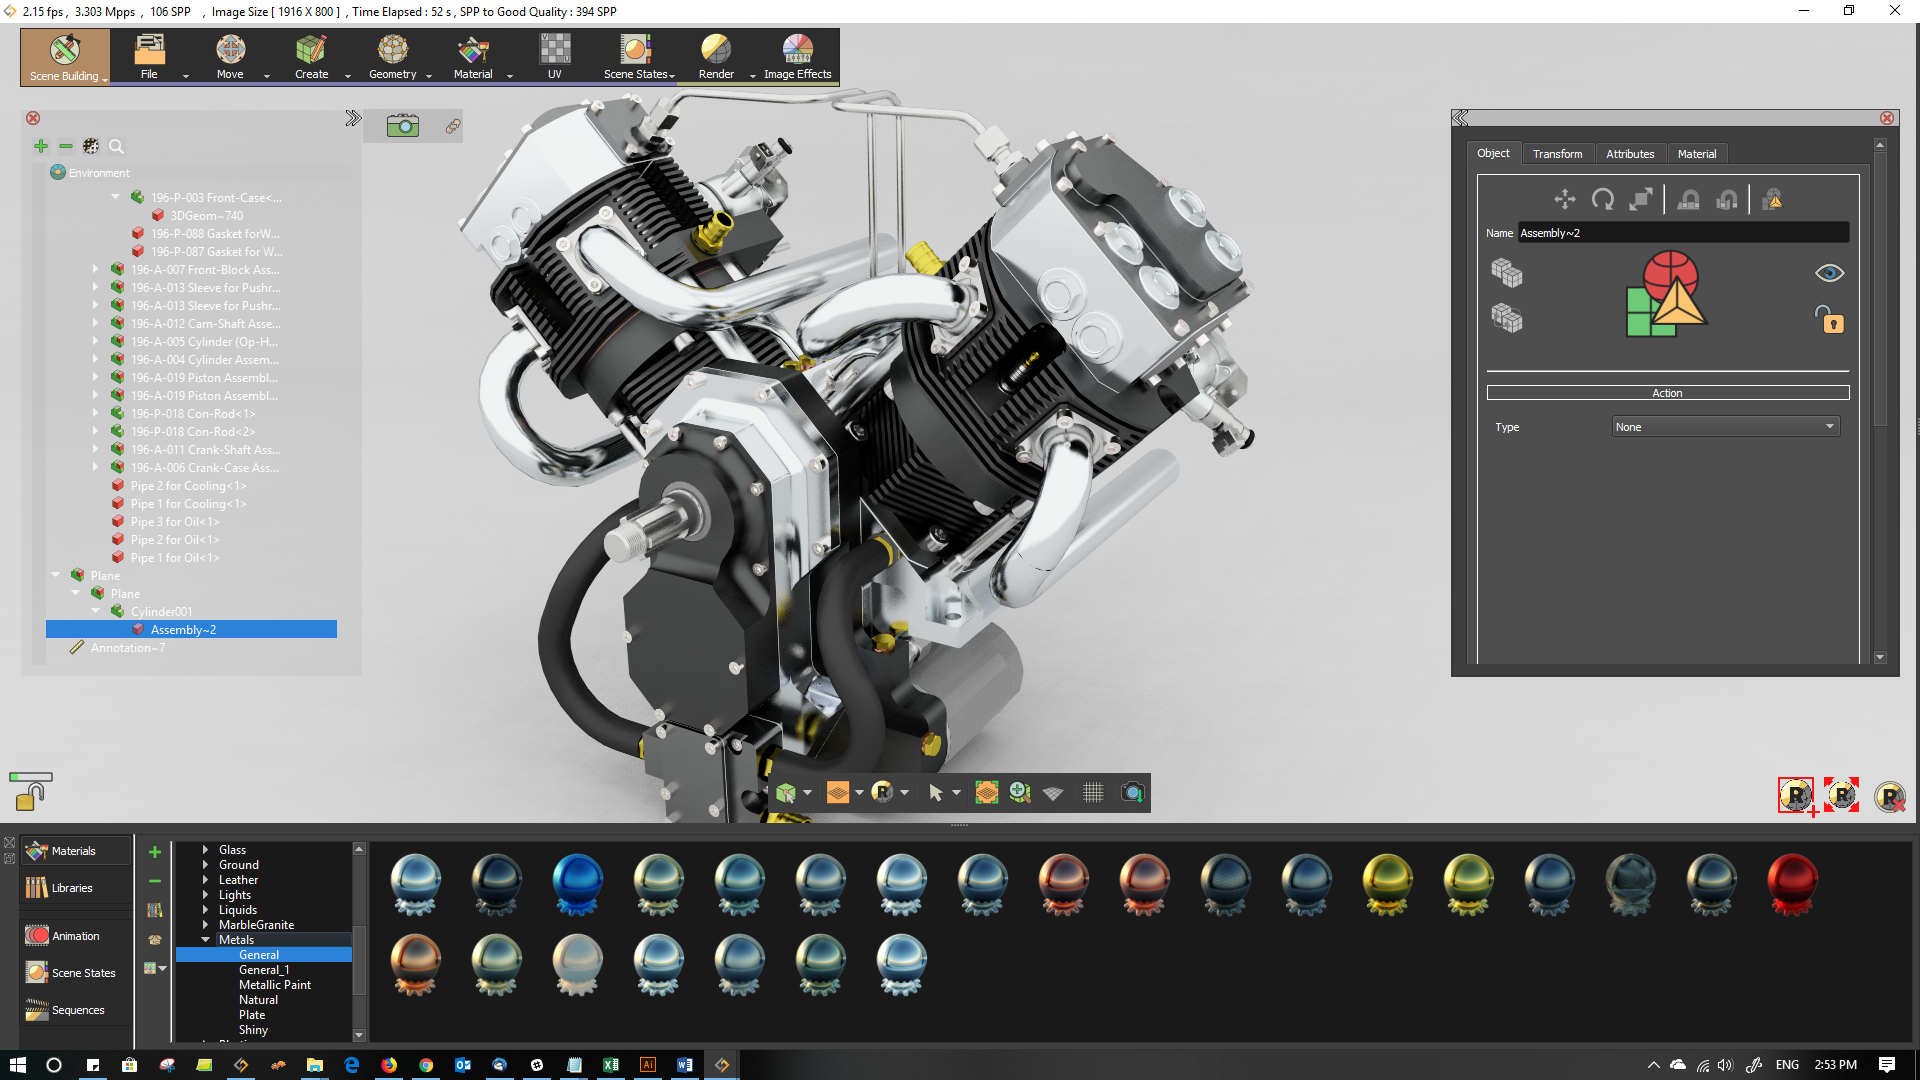Toggle the eye visibility of Assembly~2

pyautogui.click(x=1829, y=274)
